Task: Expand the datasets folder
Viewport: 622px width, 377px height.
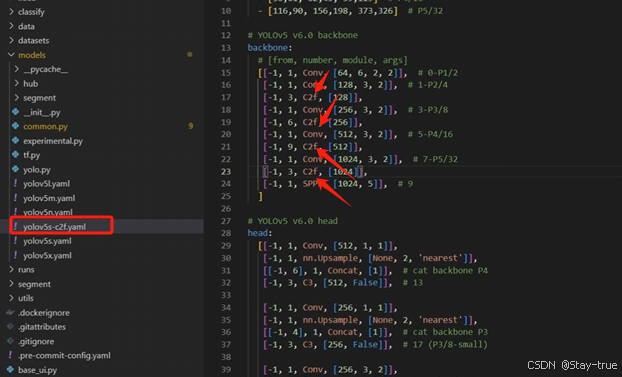Action: [33, 40]
